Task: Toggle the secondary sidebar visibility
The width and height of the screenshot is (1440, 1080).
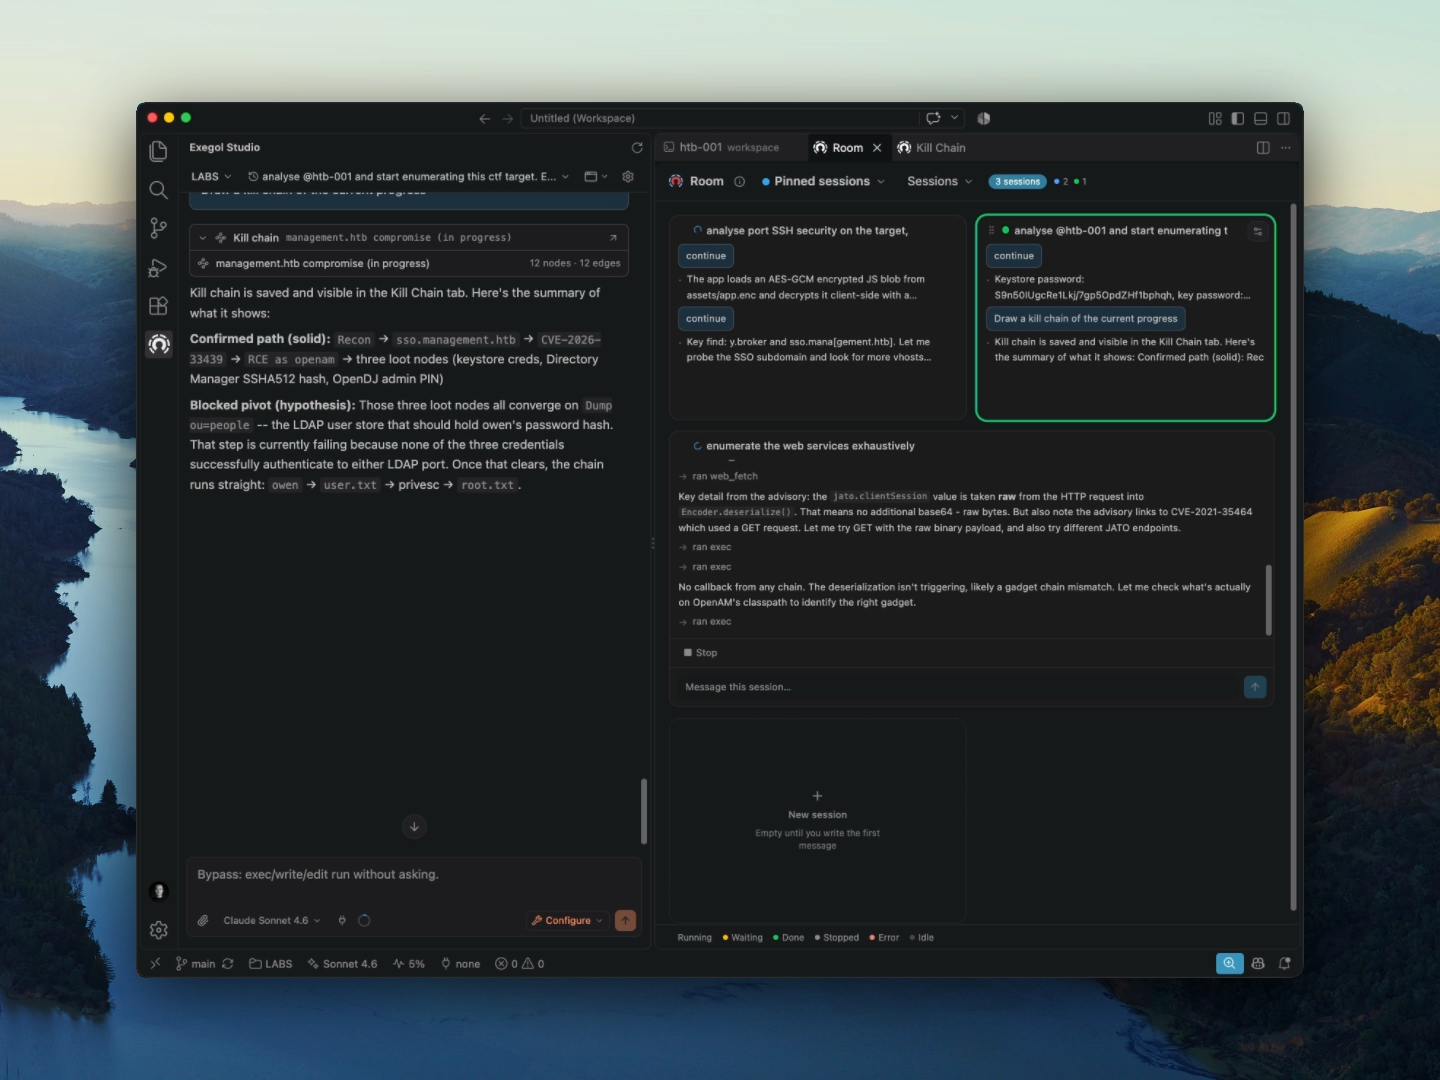Action: pyautogui.click(x=1284, y=118)
